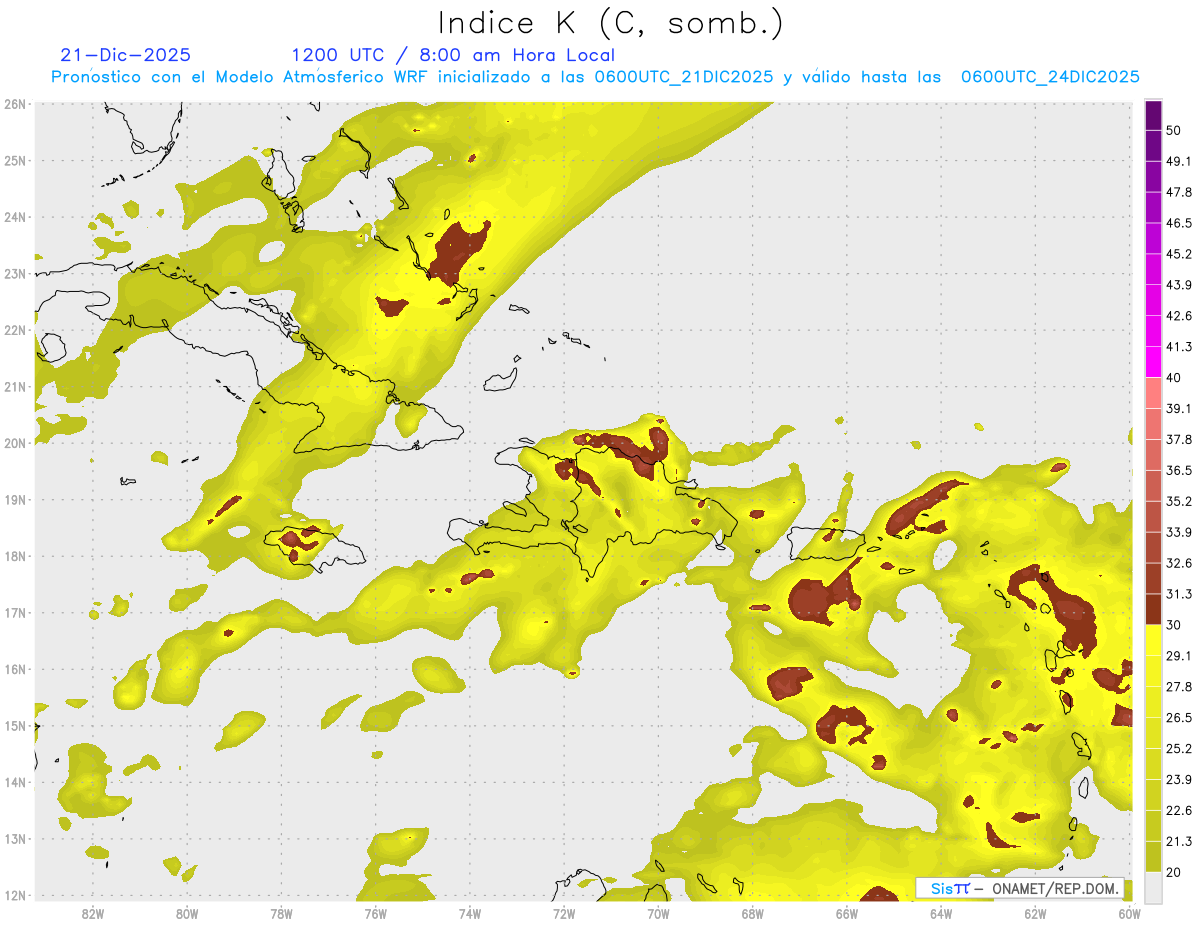
Task: Click the initialization time "0600UTC_21DIC2025"
Action: coord(684,77)
